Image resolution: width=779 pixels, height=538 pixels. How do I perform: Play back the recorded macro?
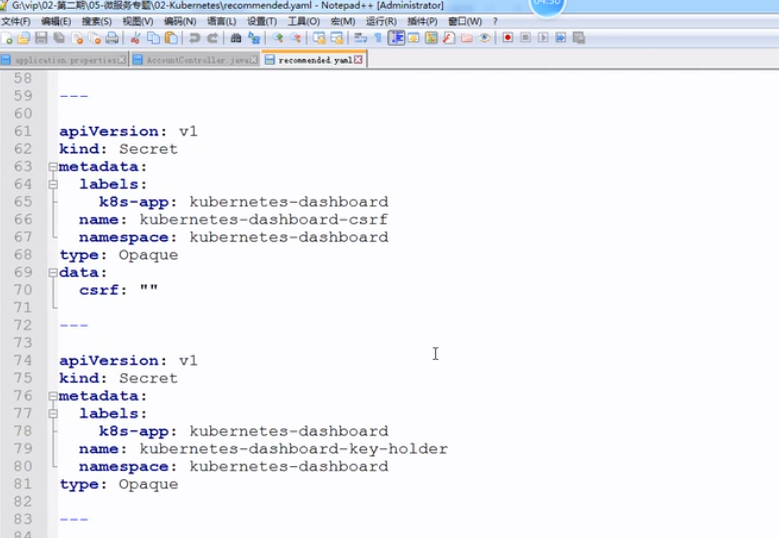pos(543,38)
